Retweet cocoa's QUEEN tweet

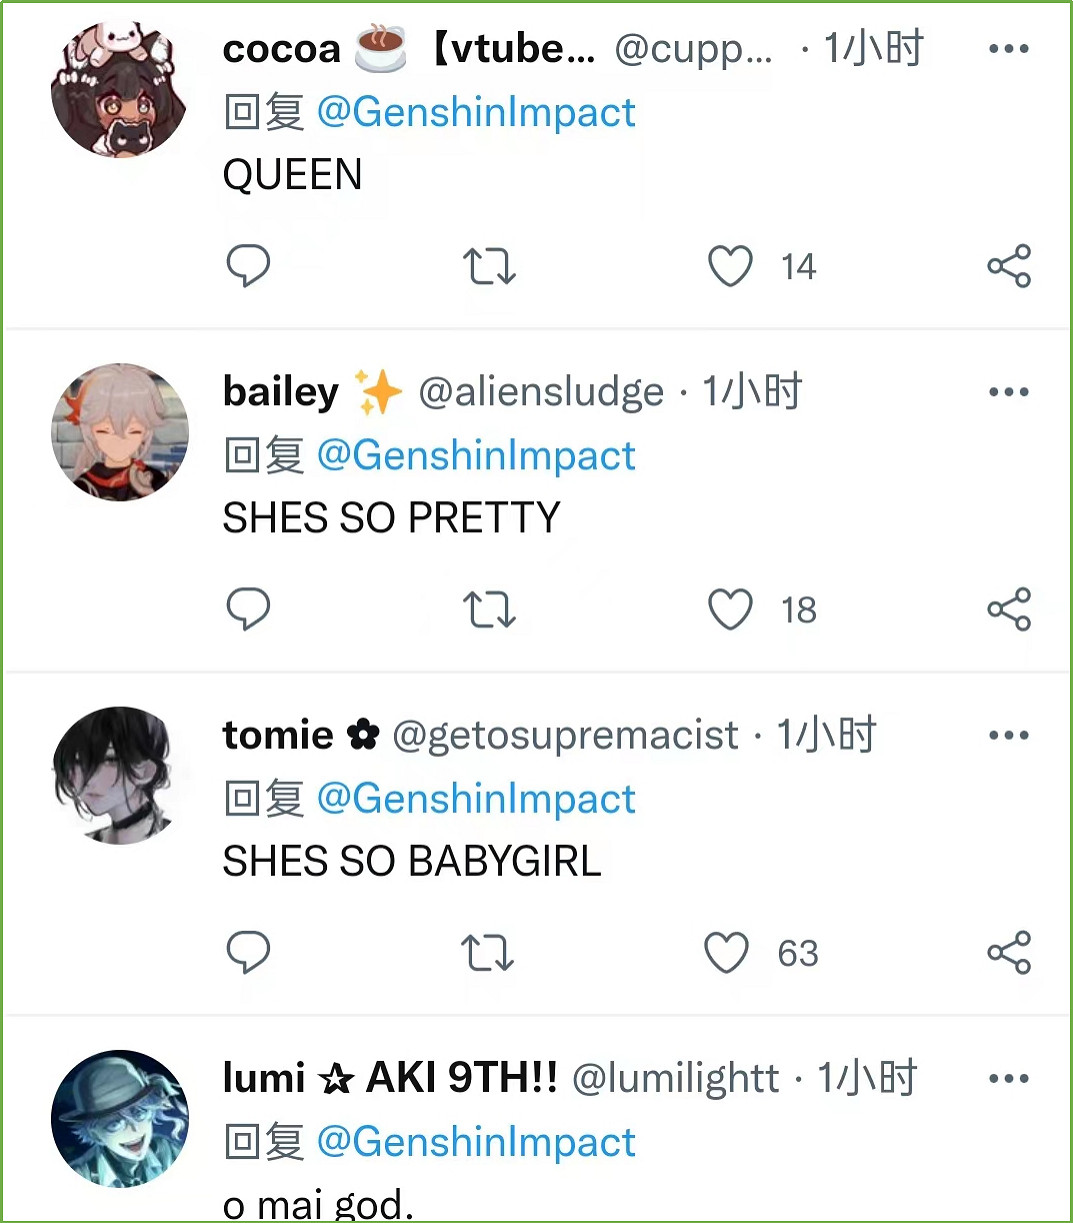489,267
